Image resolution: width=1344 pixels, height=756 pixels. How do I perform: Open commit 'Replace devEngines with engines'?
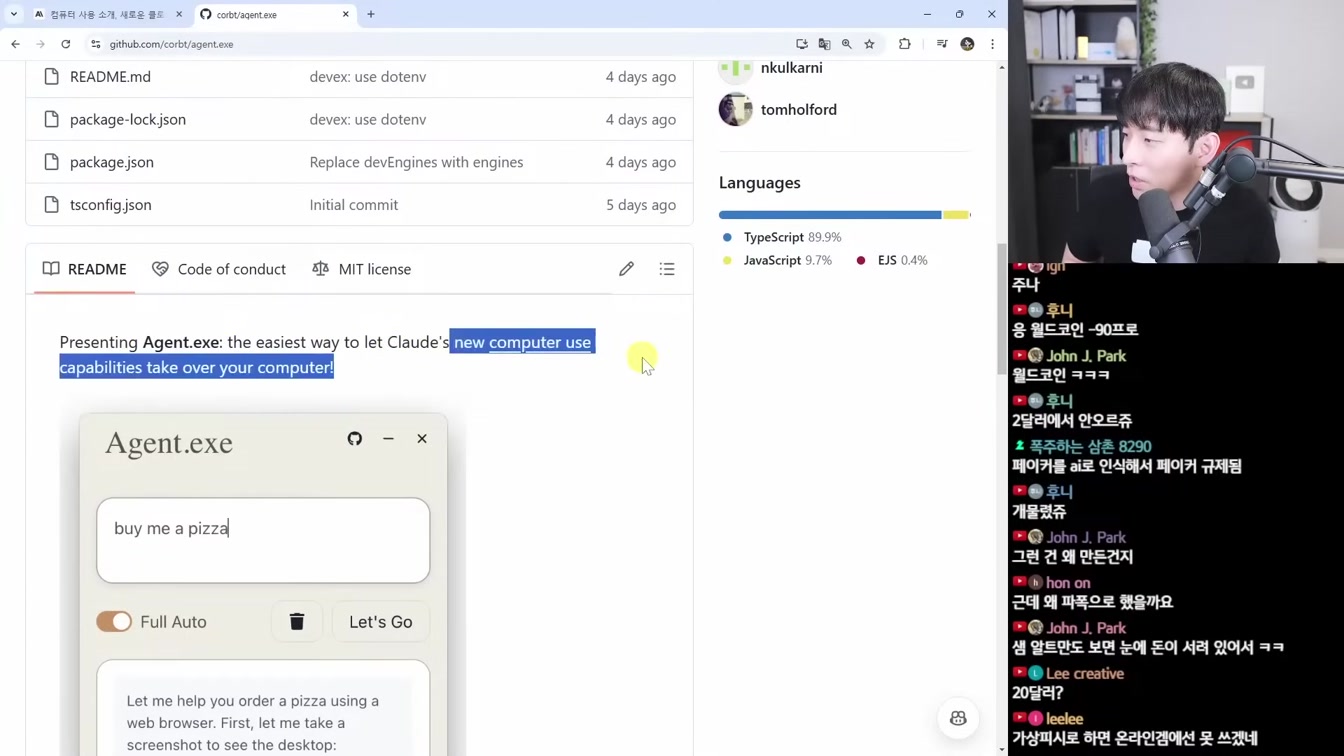[x=416, y=162]
